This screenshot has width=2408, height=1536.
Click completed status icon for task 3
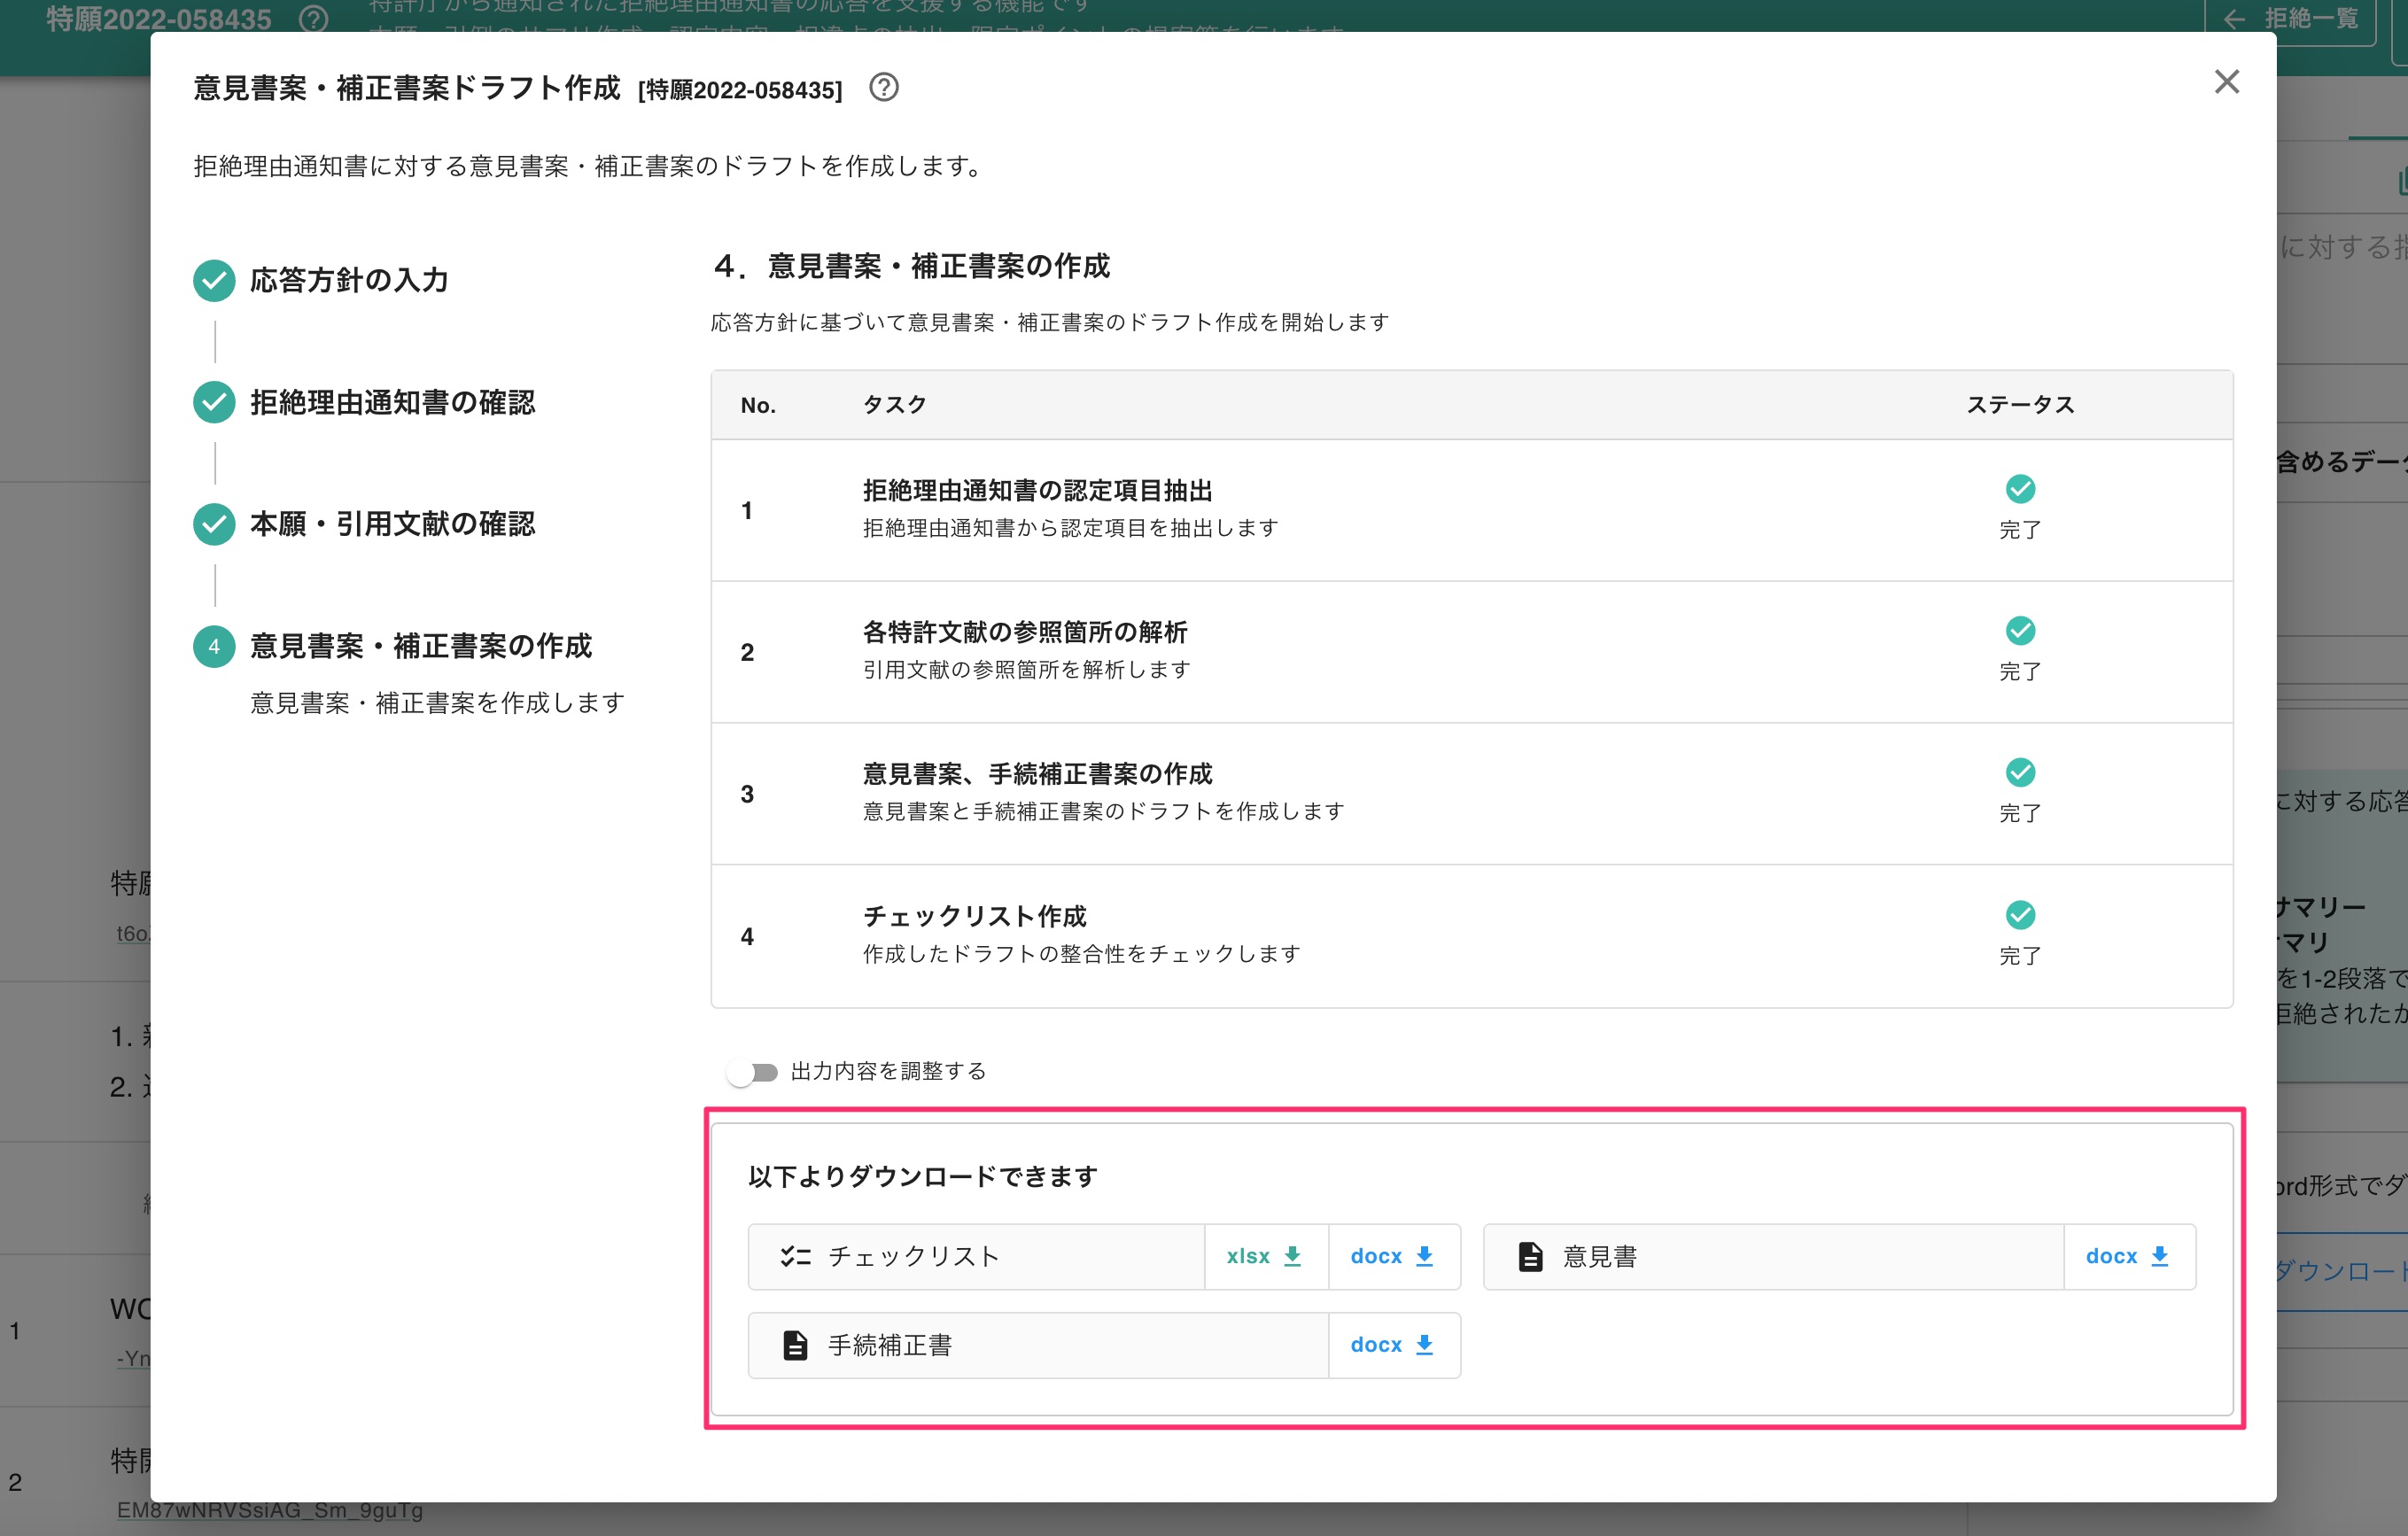pos(2020,772)
